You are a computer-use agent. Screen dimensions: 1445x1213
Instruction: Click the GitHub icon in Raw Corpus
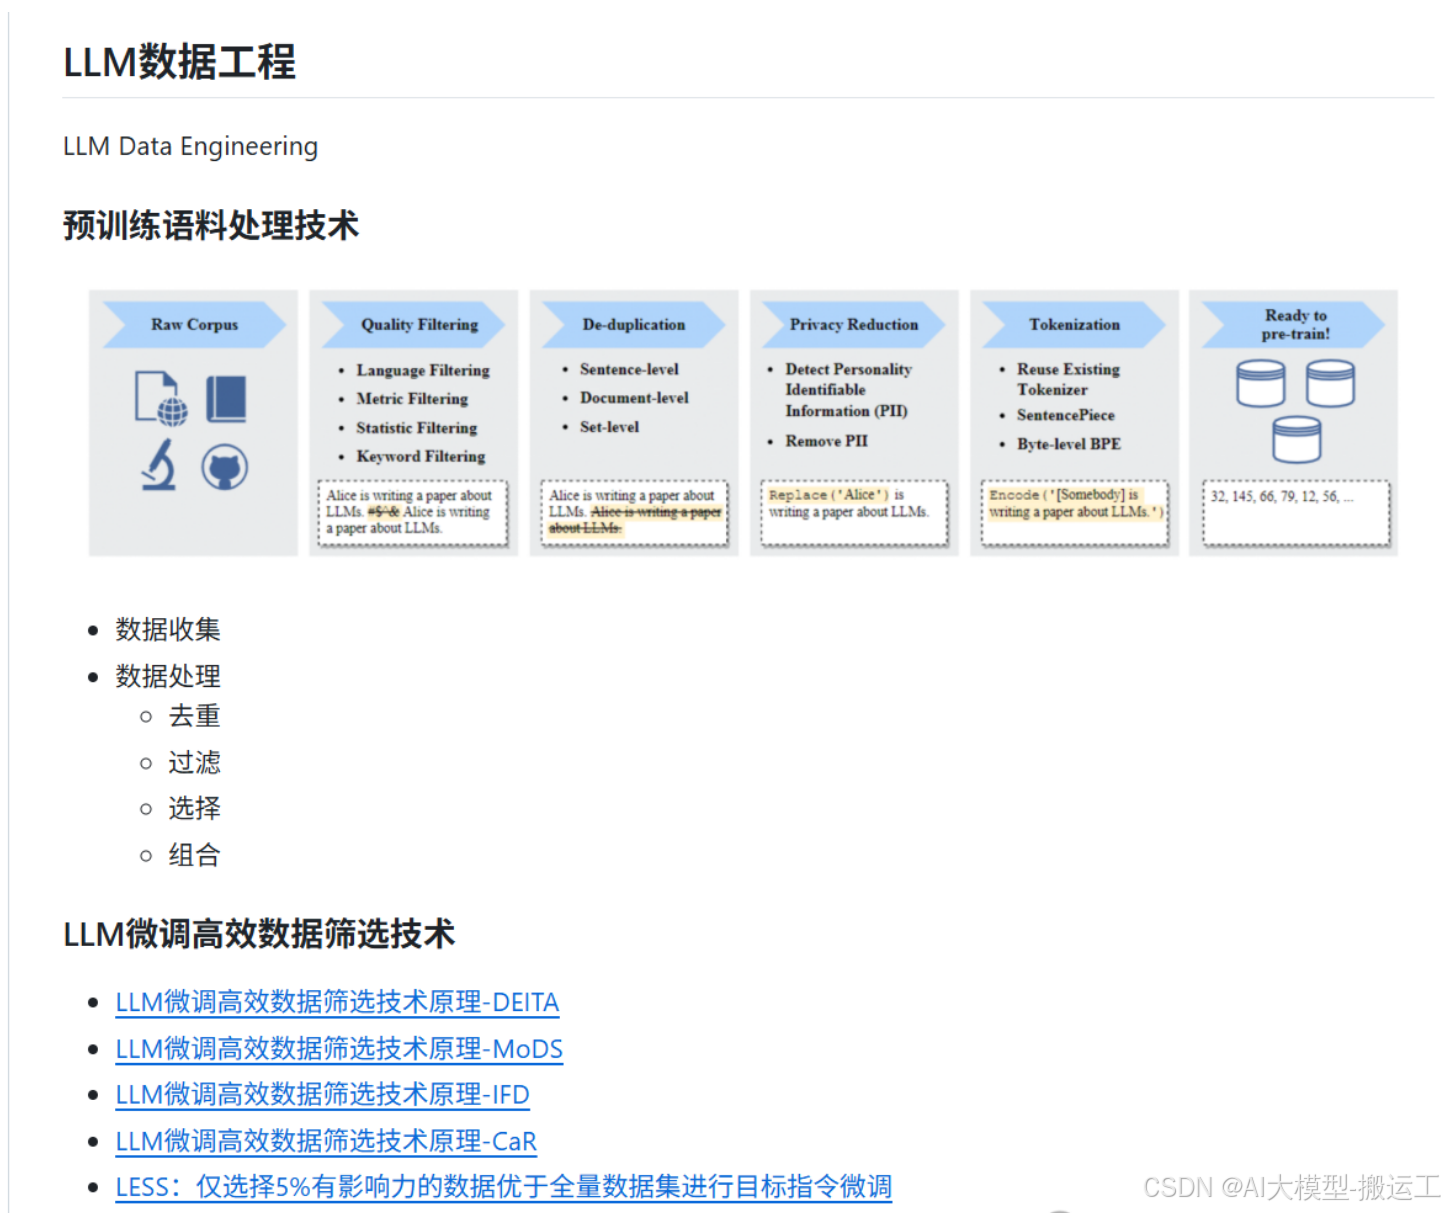tap(225, 467)
